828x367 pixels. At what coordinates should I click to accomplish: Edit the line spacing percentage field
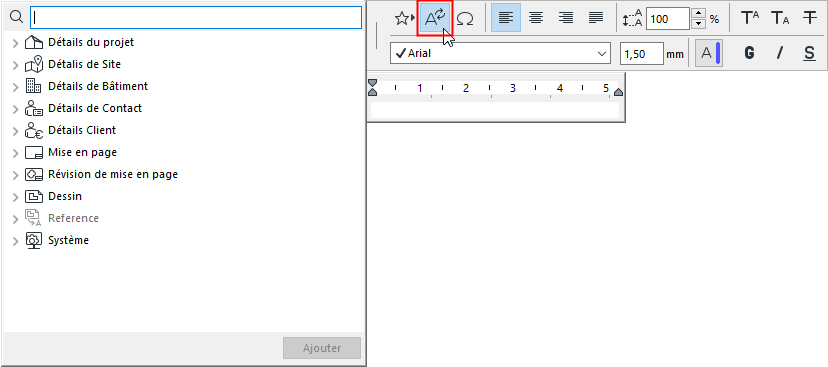(667, 19)
